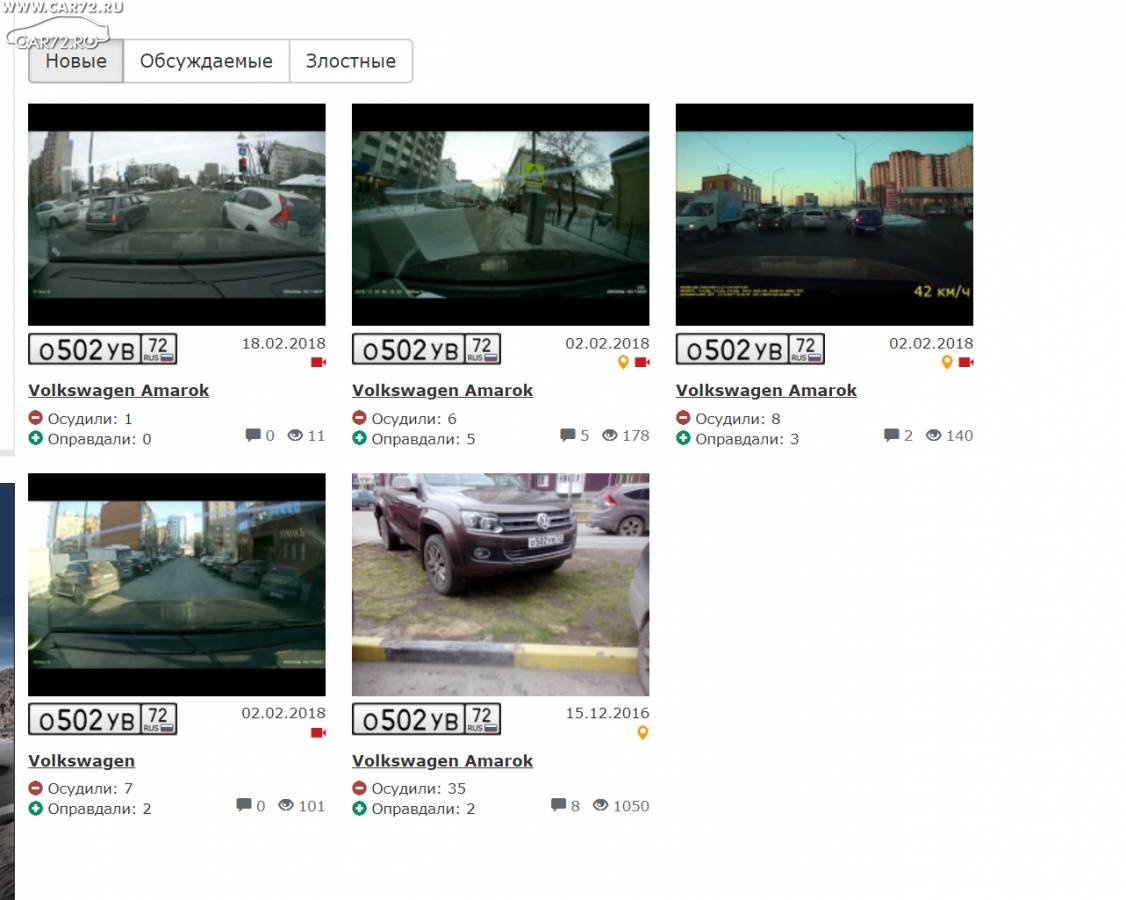This screenshot has width=1126, height=900.
Task: Click license plate о502ув on the 178-views card
Action: point(427,349)
